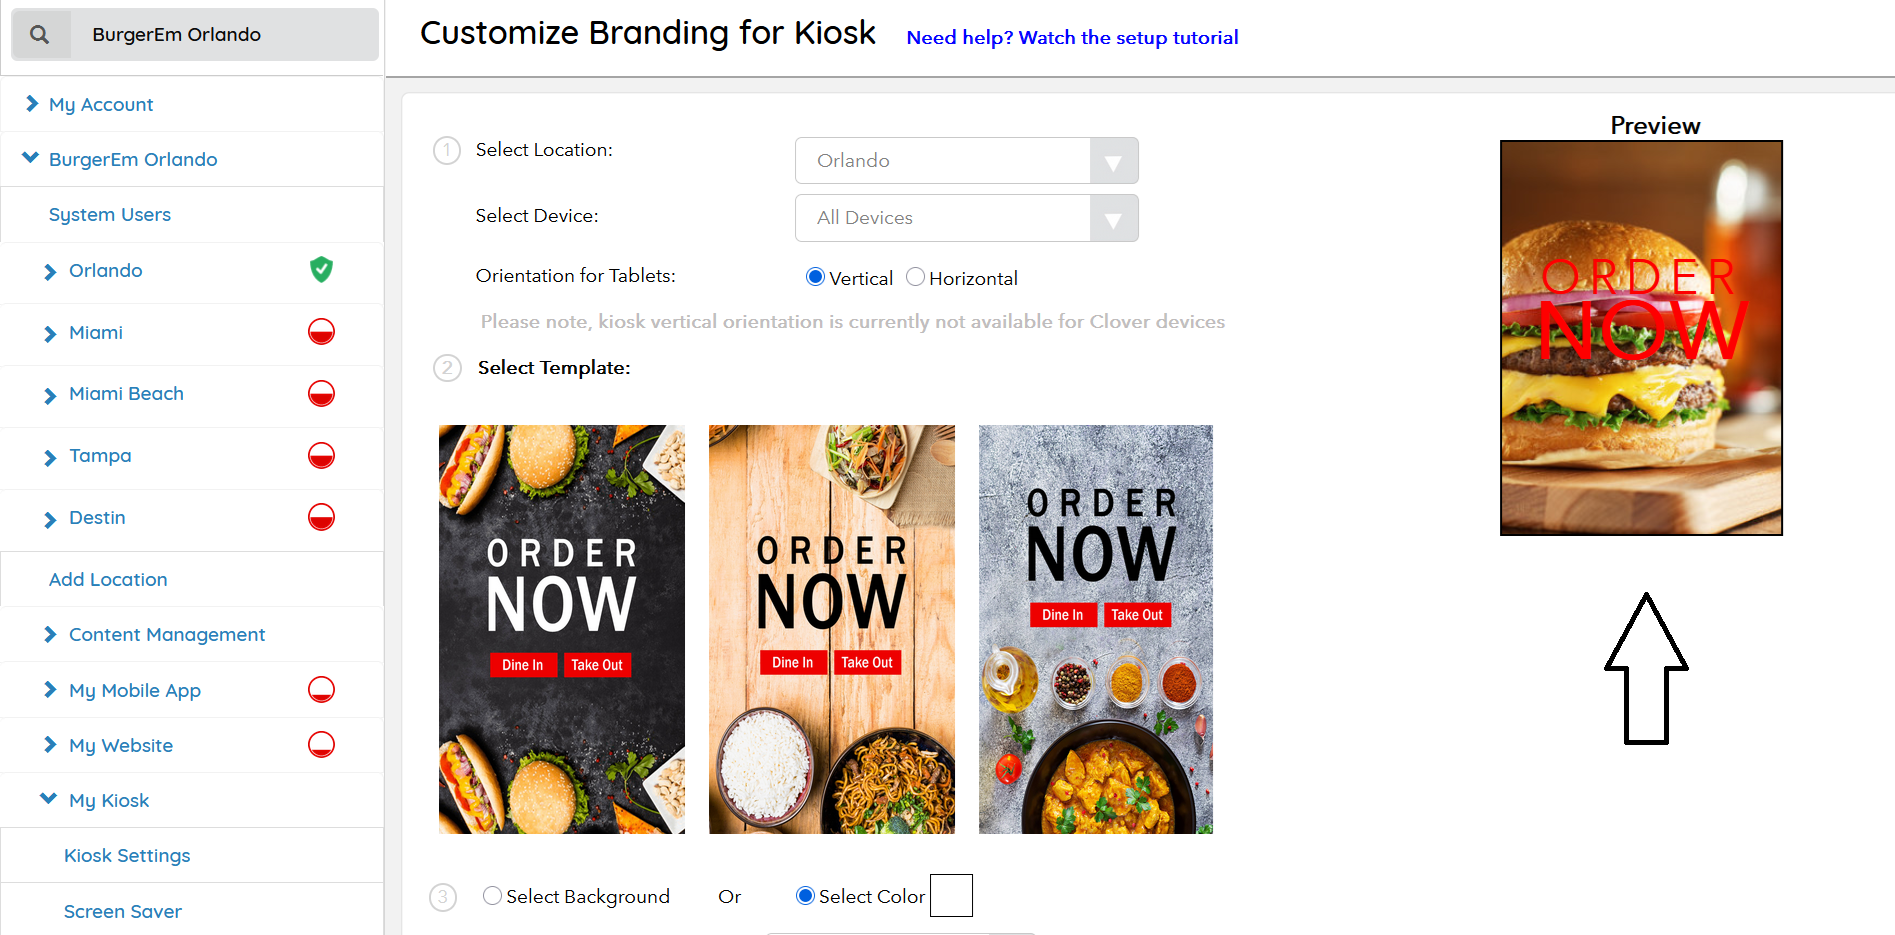Screen dimensions: 1895x935
Task: Select the Horizontal orientation option
Action: (915, 277)
